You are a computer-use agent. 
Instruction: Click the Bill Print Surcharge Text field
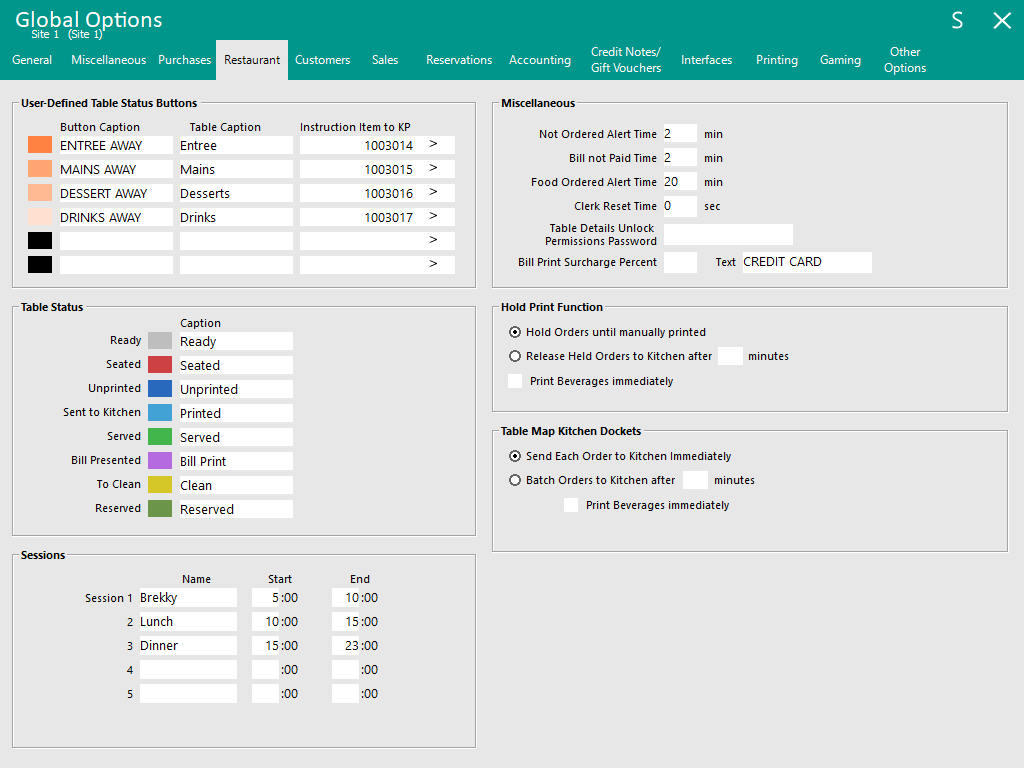coord(806,262)
